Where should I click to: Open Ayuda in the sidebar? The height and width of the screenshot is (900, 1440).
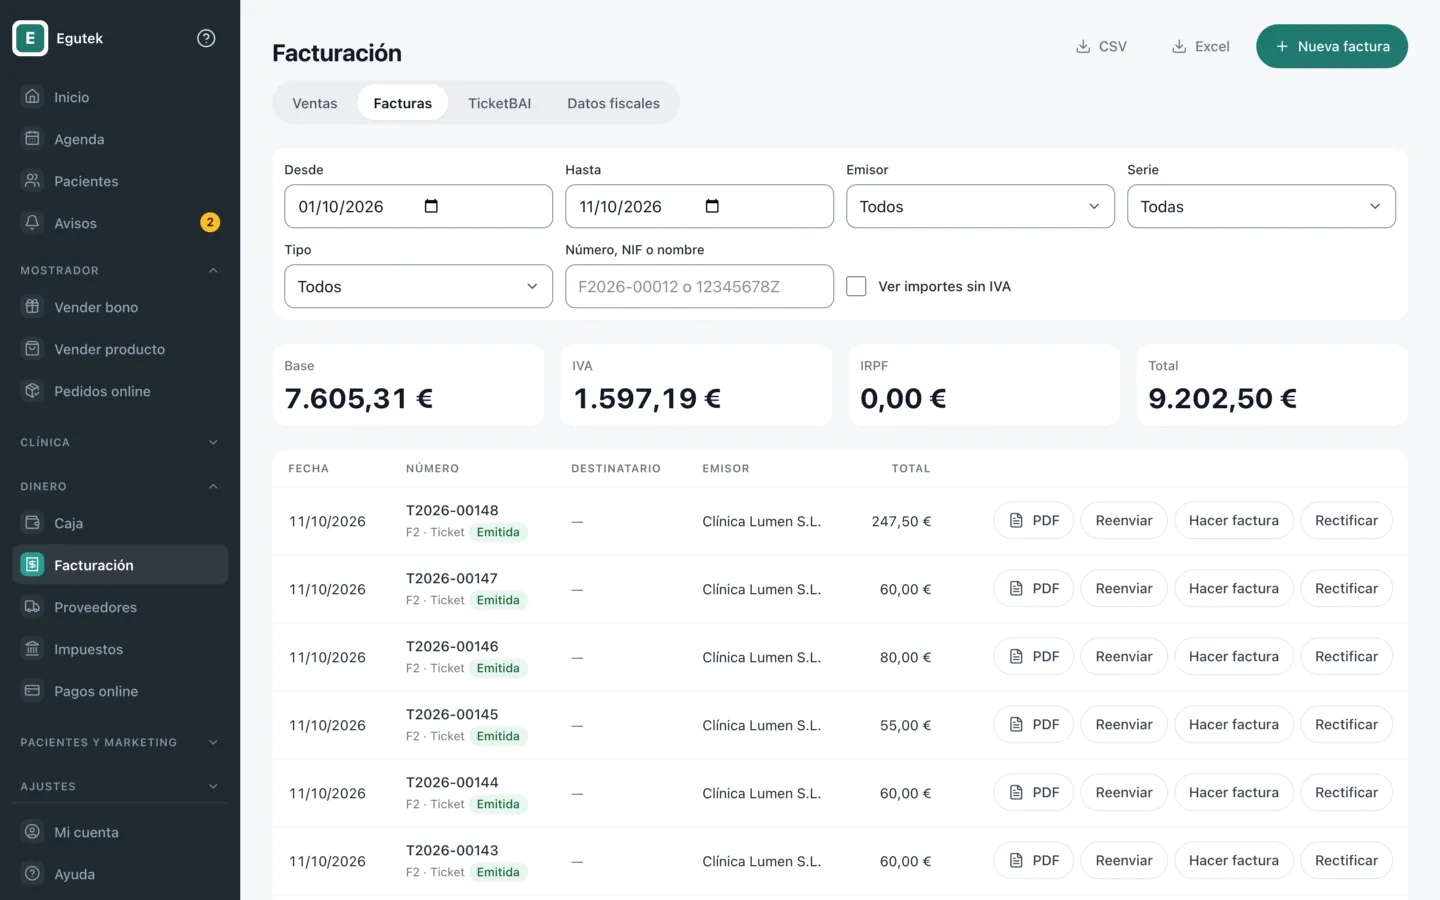coord(120,873)
